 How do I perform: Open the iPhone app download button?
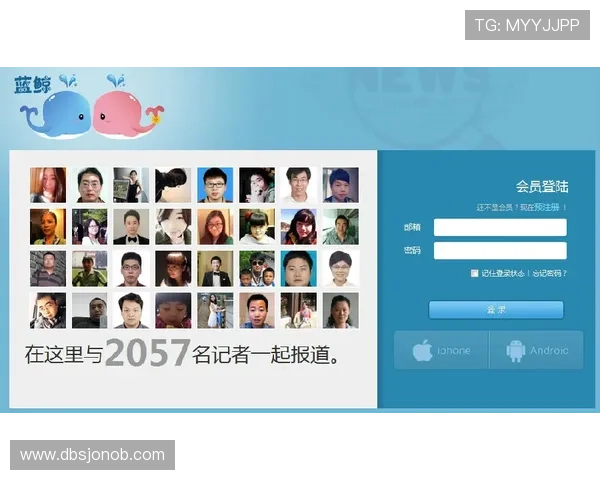[x=441, y=350]
